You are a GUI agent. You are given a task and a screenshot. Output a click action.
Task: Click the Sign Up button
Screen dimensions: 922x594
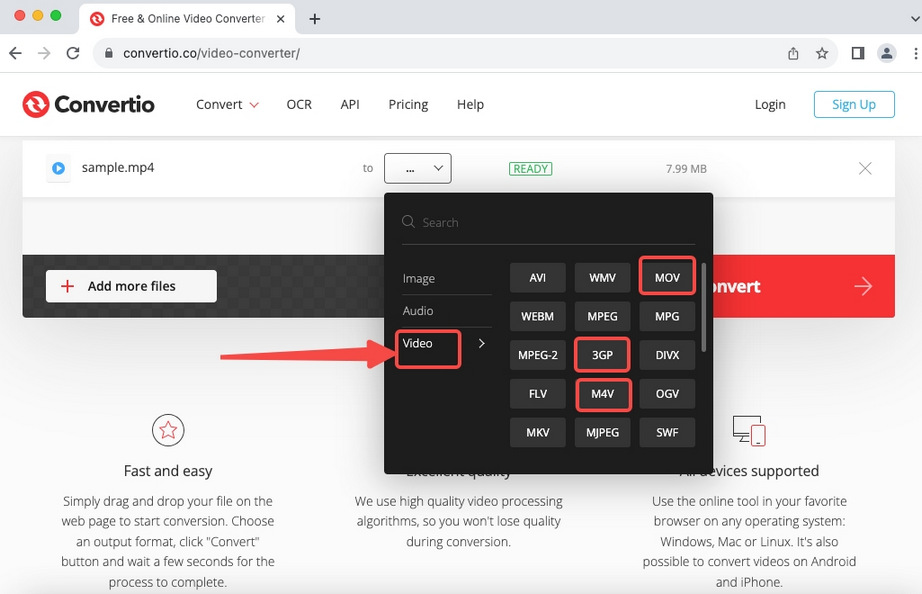click(854, 104)
